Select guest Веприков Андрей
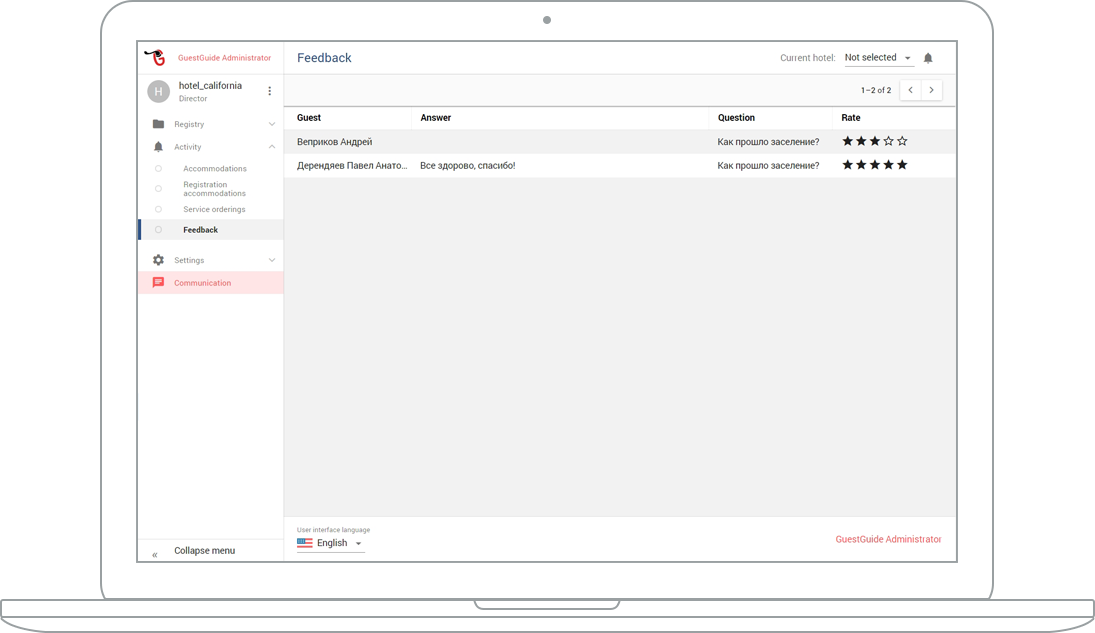The height and width of the screenshot is (633, 1095). click(x=335, y=142)
